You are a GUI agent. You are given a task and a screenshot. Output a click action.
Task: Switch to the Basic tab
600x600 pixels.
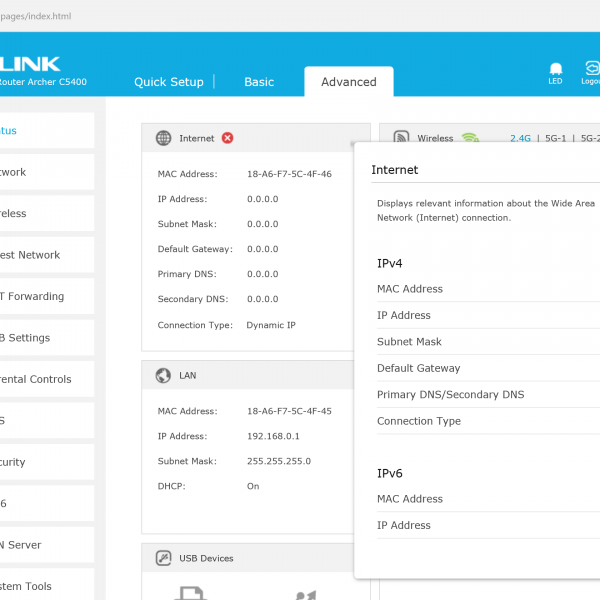pyautogui.click(x=259, y=82)
